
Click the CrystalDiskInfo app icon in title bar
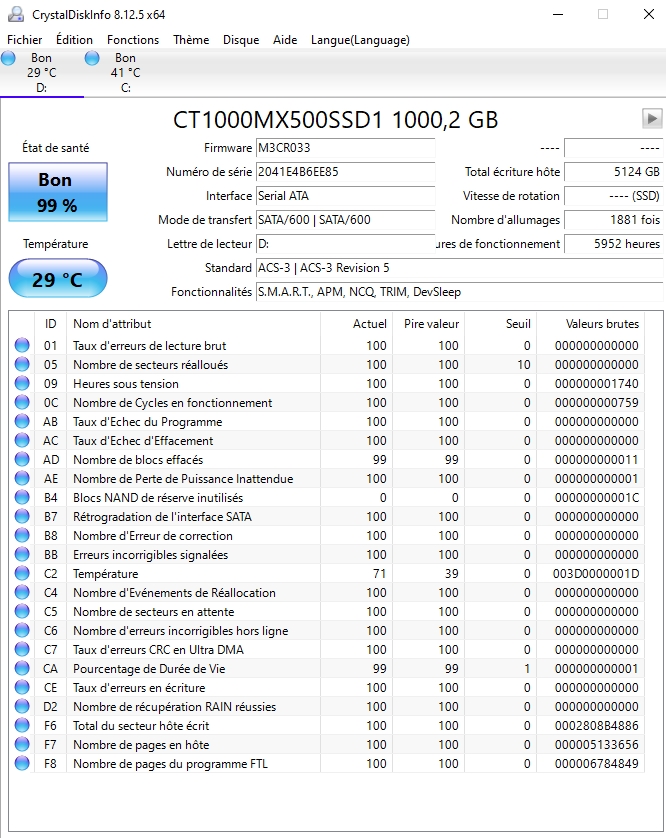click(x=16, y=14)
